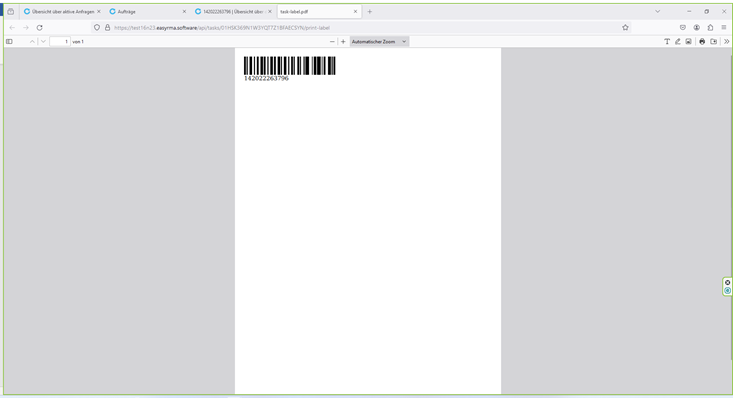Click the page number input field
This screenshot has width=733, height=398.
(60, 42)
